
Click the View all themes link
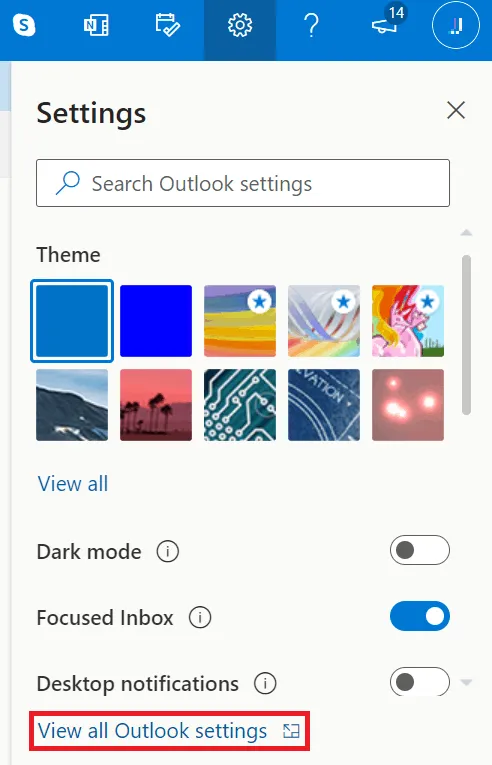tap(73, 484)
